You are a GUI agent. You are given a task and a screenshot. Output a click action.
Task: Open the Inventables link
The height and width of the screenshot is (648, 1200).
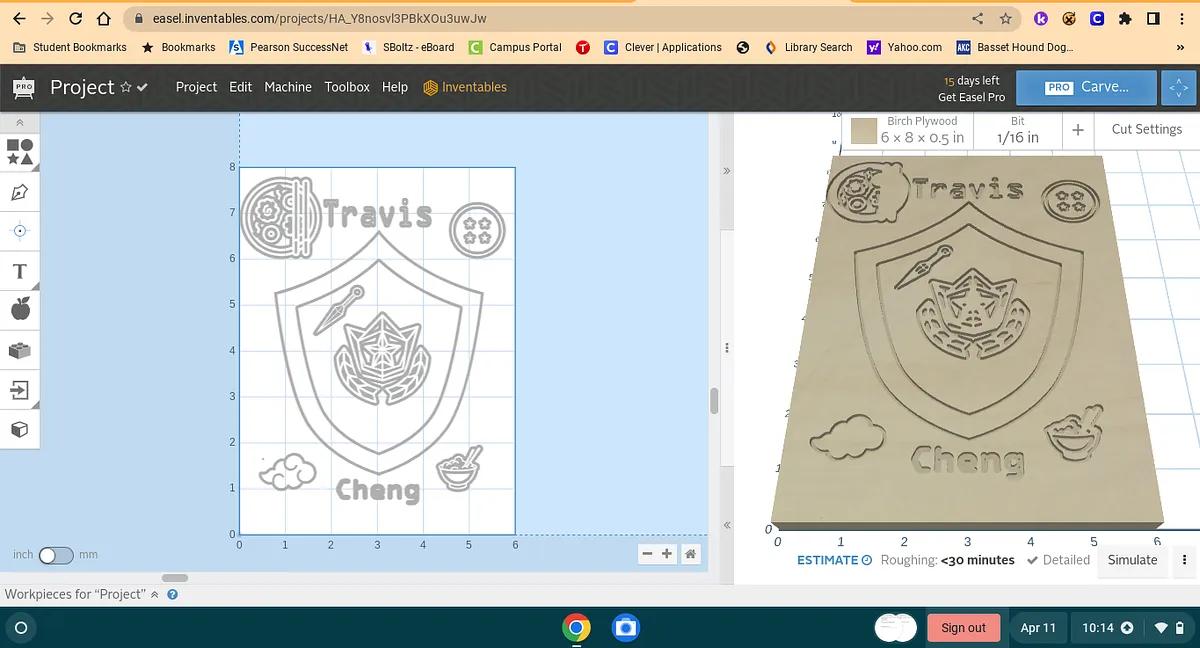[465, 87]
